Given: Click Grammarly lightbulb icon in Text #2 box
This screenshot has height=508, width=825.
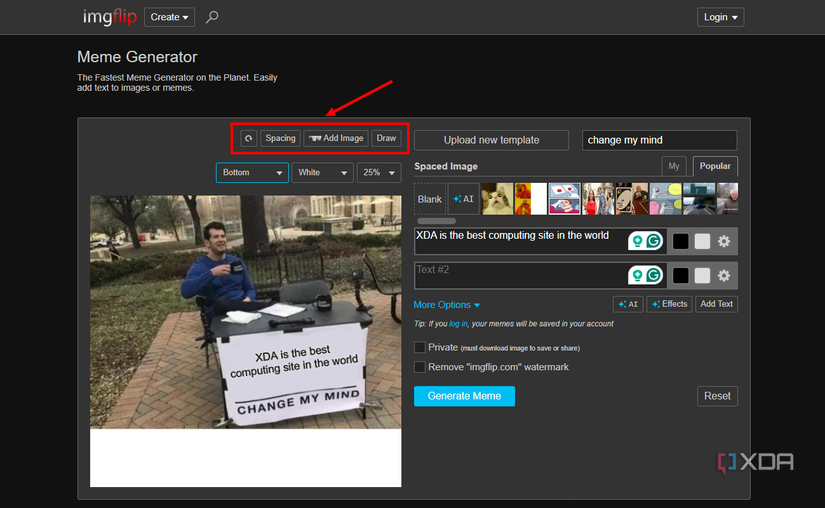Looking at the screenshot, I should pos(637,275).
